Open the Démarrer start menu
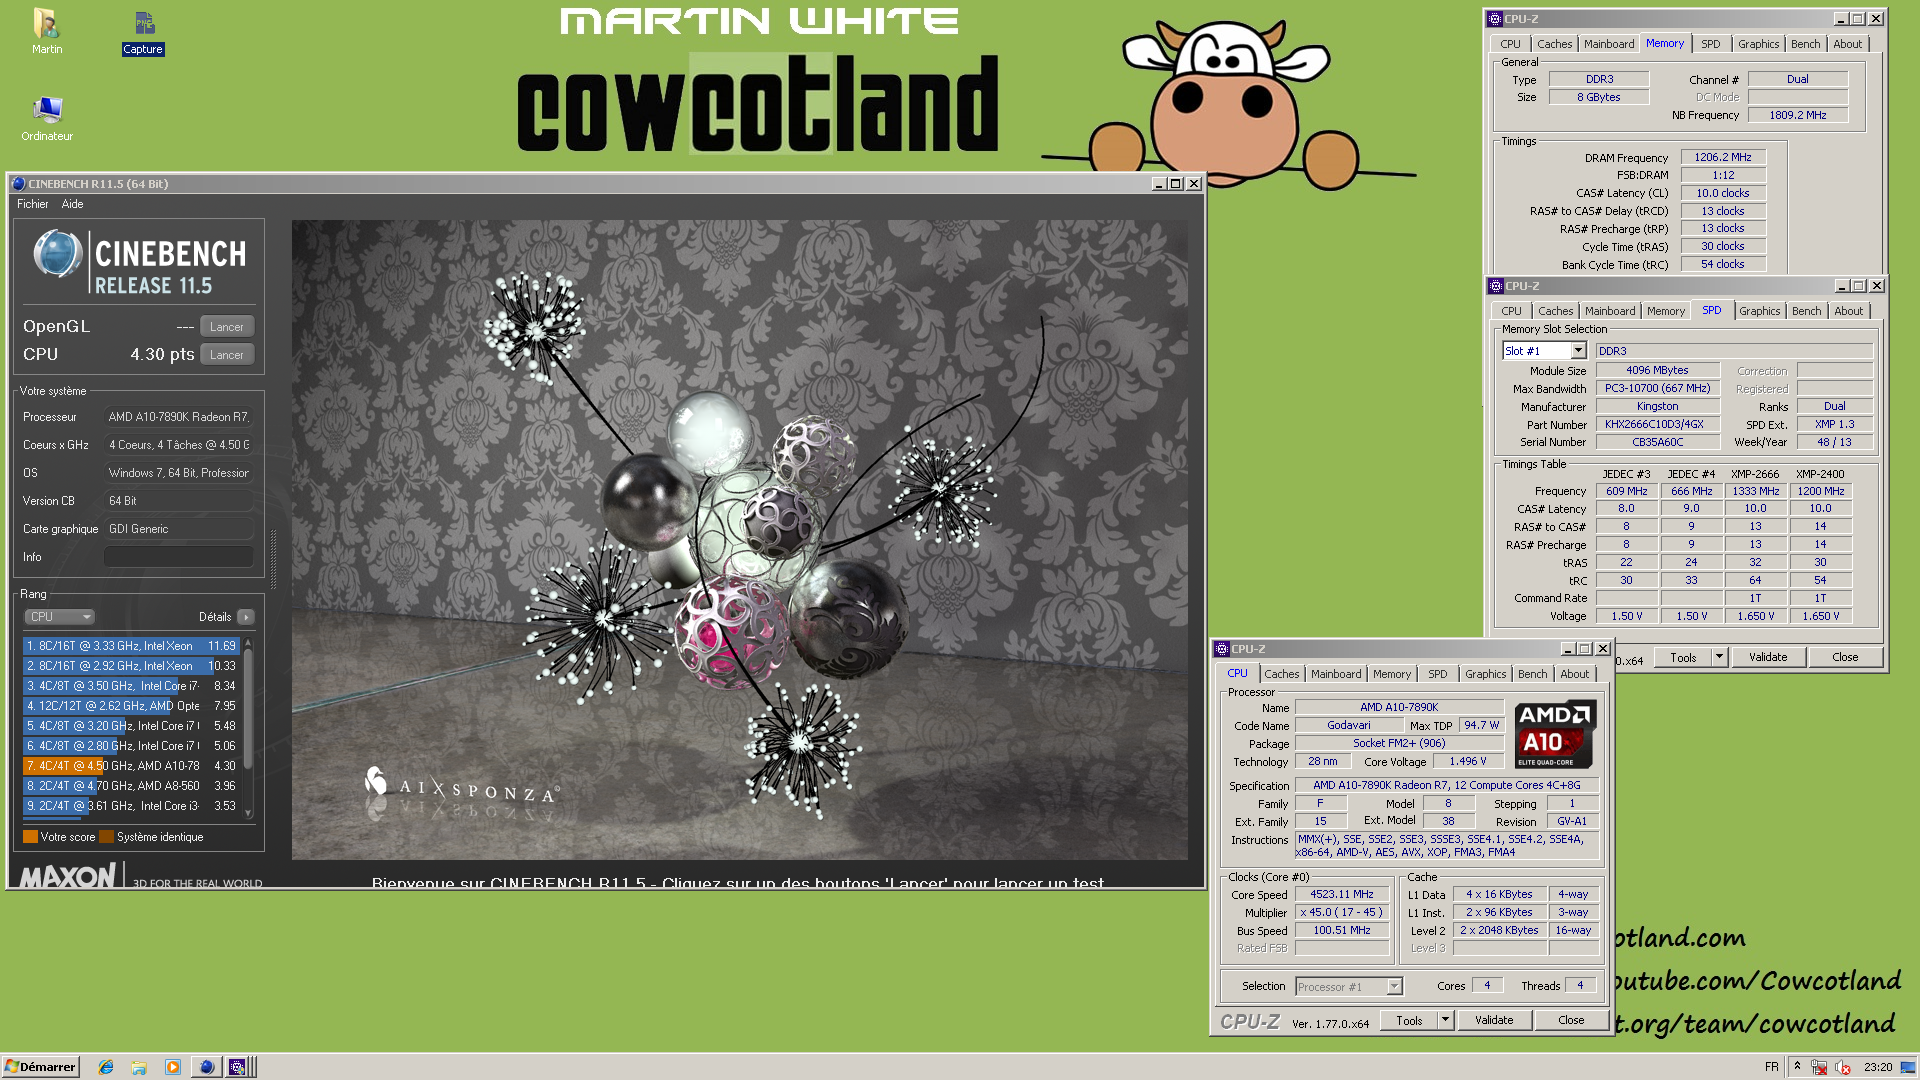 click(41, 1067)
